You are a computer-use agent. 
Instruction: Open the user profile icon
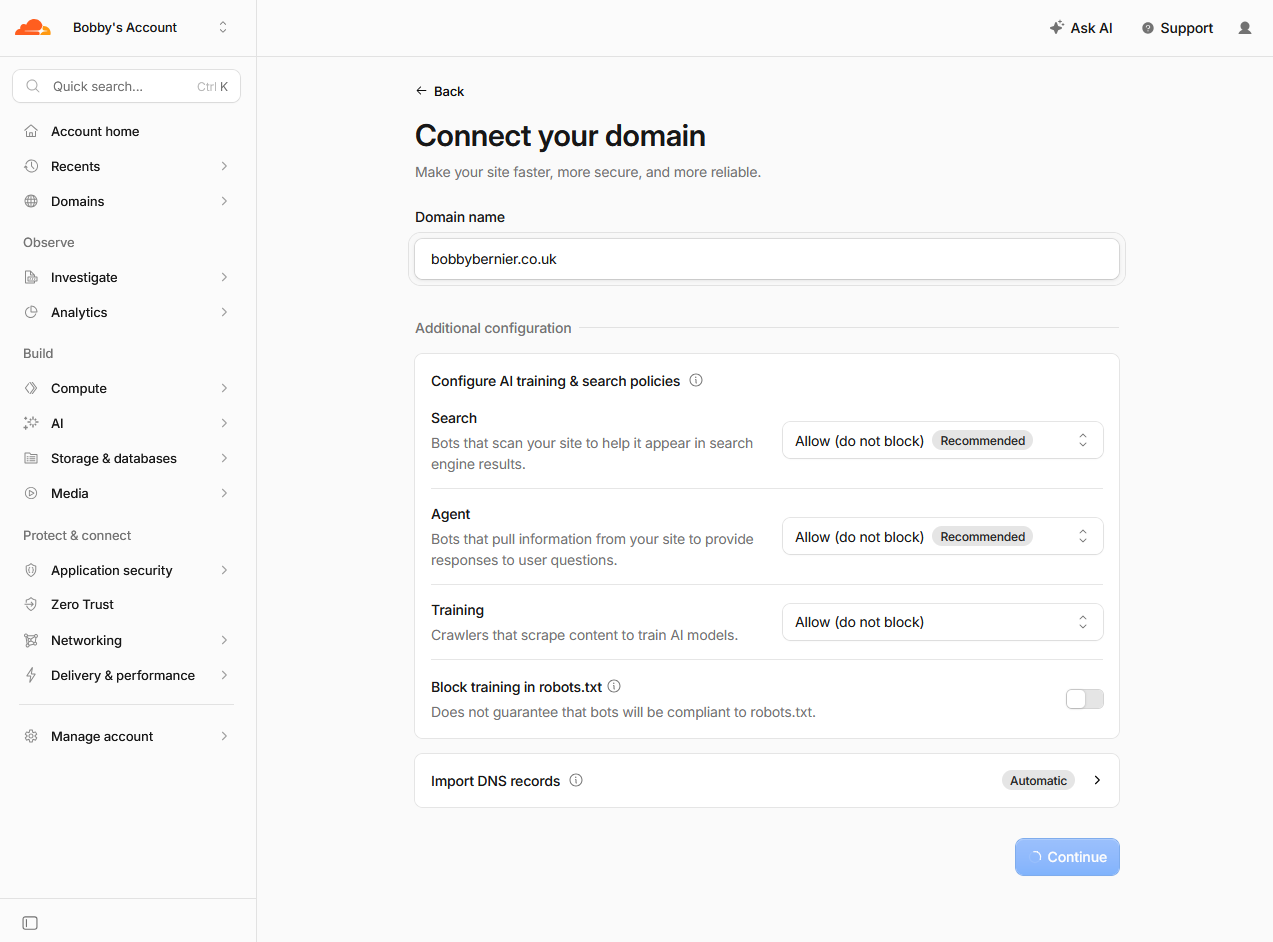(1245, 28)
